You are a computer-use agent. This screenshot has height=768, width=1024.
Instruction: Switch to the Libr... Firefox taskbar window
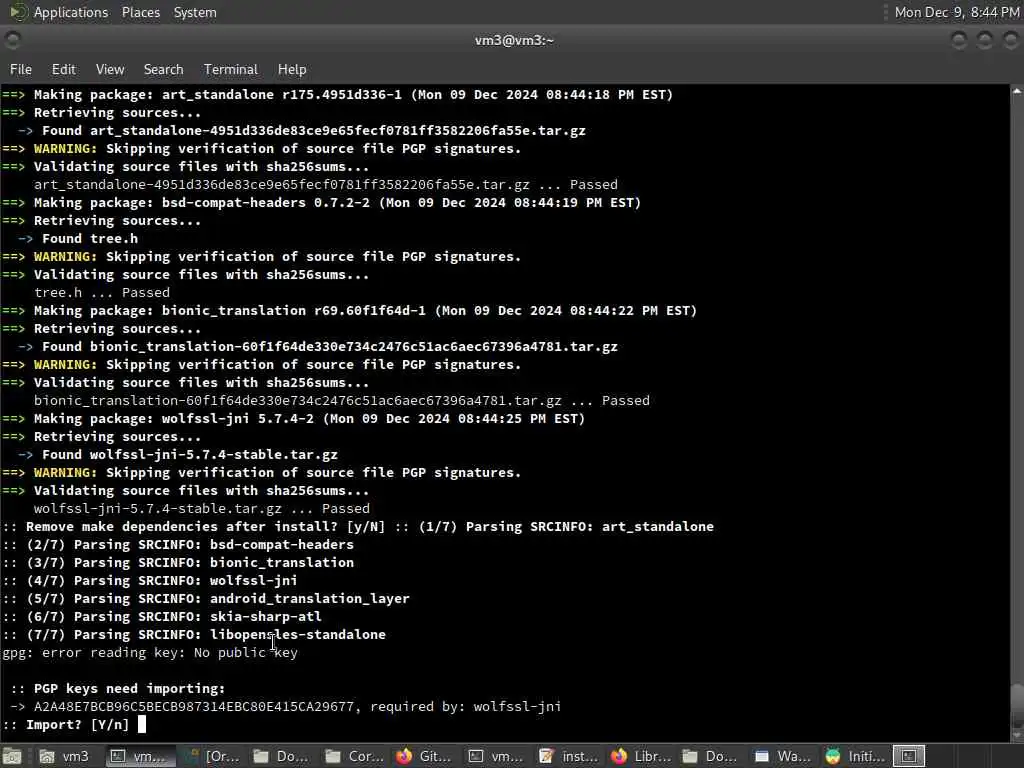point(641,756)
